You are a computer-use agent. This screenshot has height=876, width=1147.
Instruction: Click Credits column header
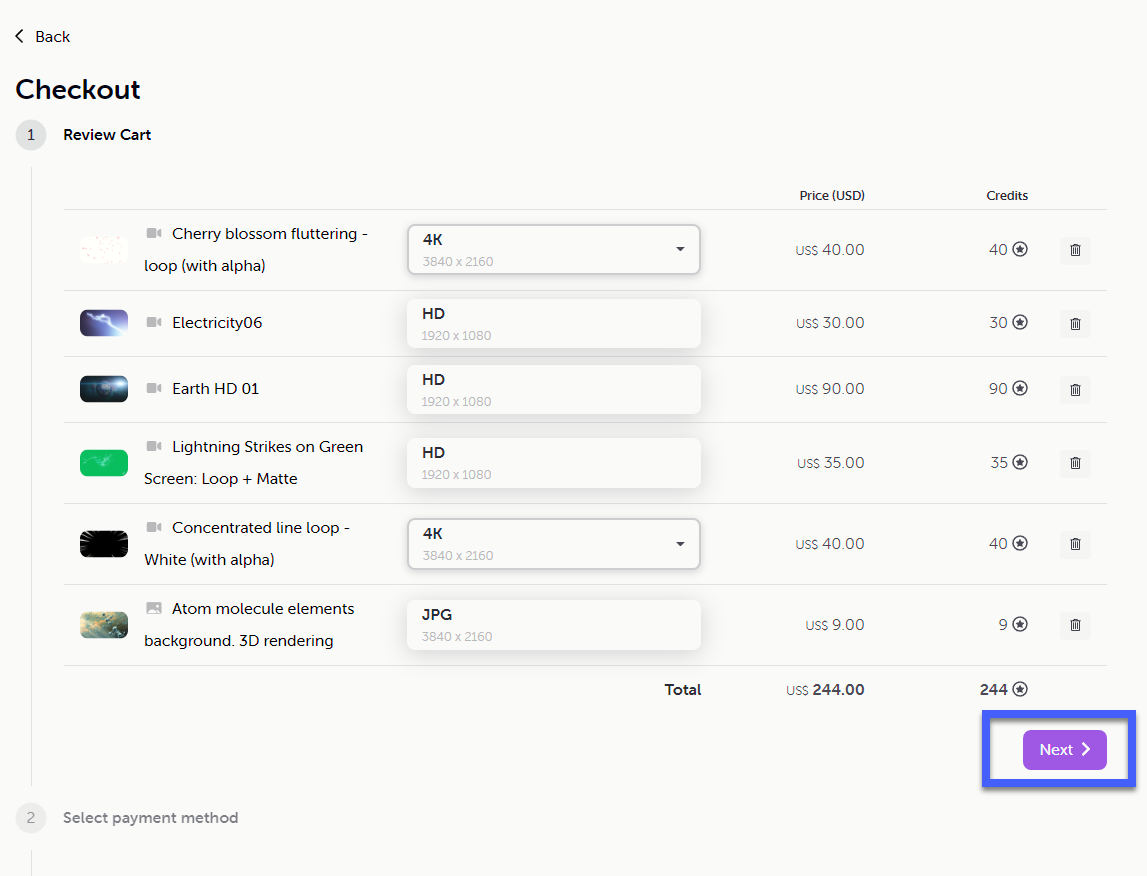1007,195
